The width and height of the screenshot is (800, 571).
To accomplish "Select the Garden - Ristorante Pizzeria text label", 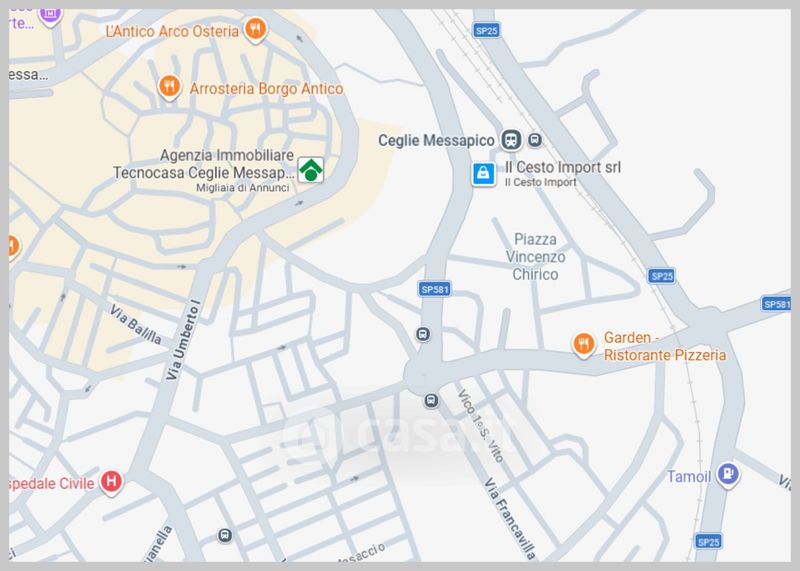I will [x=665, y=346].
